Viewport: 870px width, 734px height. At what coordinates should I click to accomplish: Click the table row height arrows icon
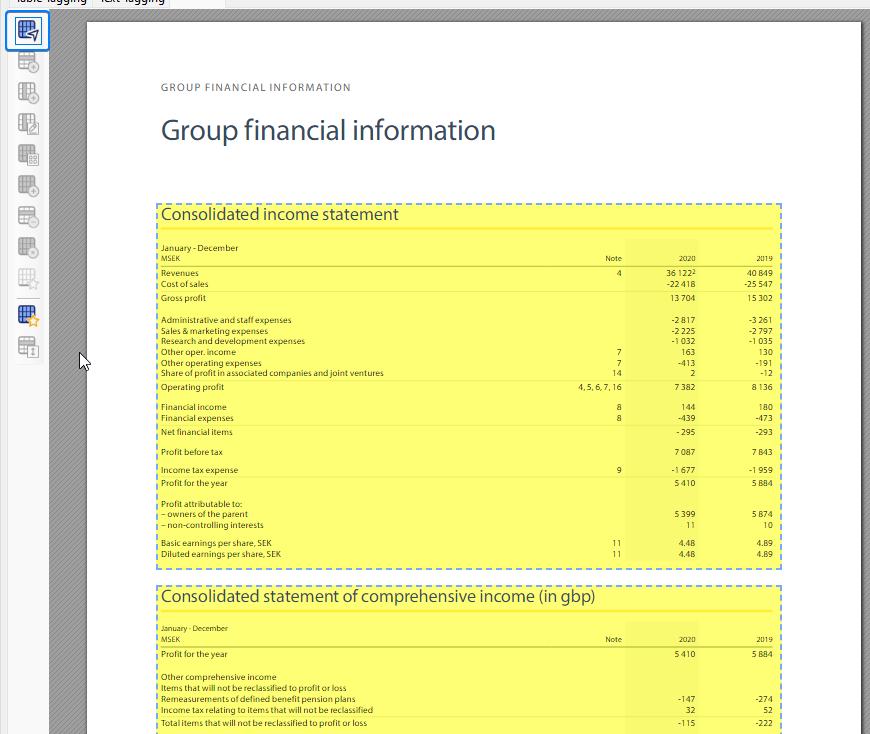[x=28, y=347]
